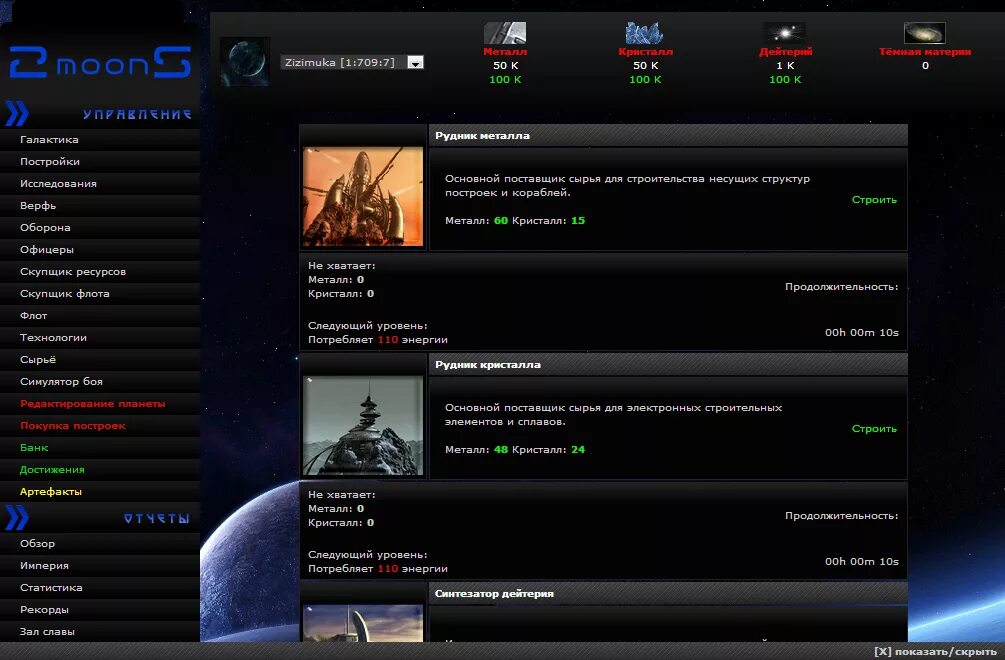
Task: Click the Металл resource label
Action: coord(505,51)
